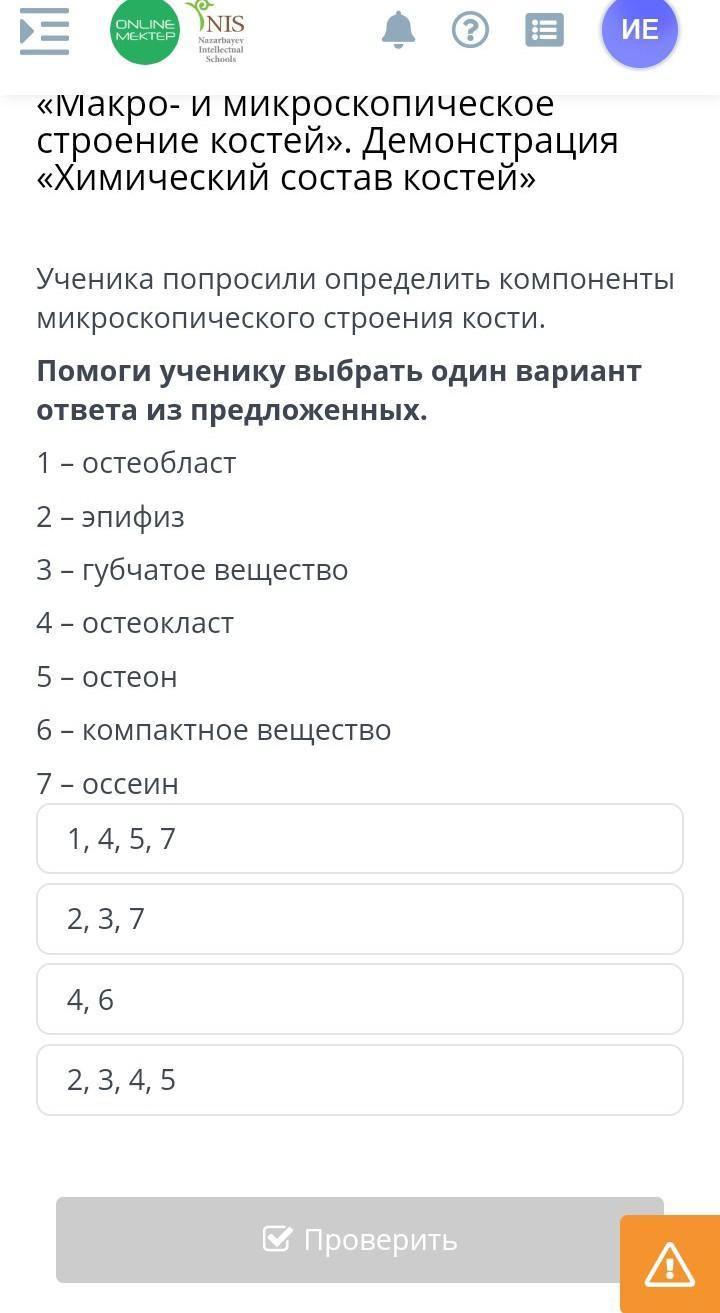Image resolution: width=720 pixels, height=1313 pixels.
Task: Click the Проверить button
Action: pos(360,1240)
